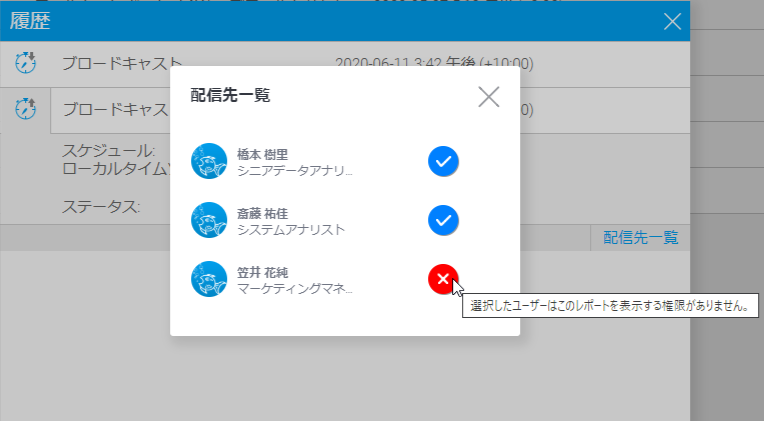Screen dimensions: 764x421
Task: Click the recipient name 笠井 花純
Action: tap(263, 271)
